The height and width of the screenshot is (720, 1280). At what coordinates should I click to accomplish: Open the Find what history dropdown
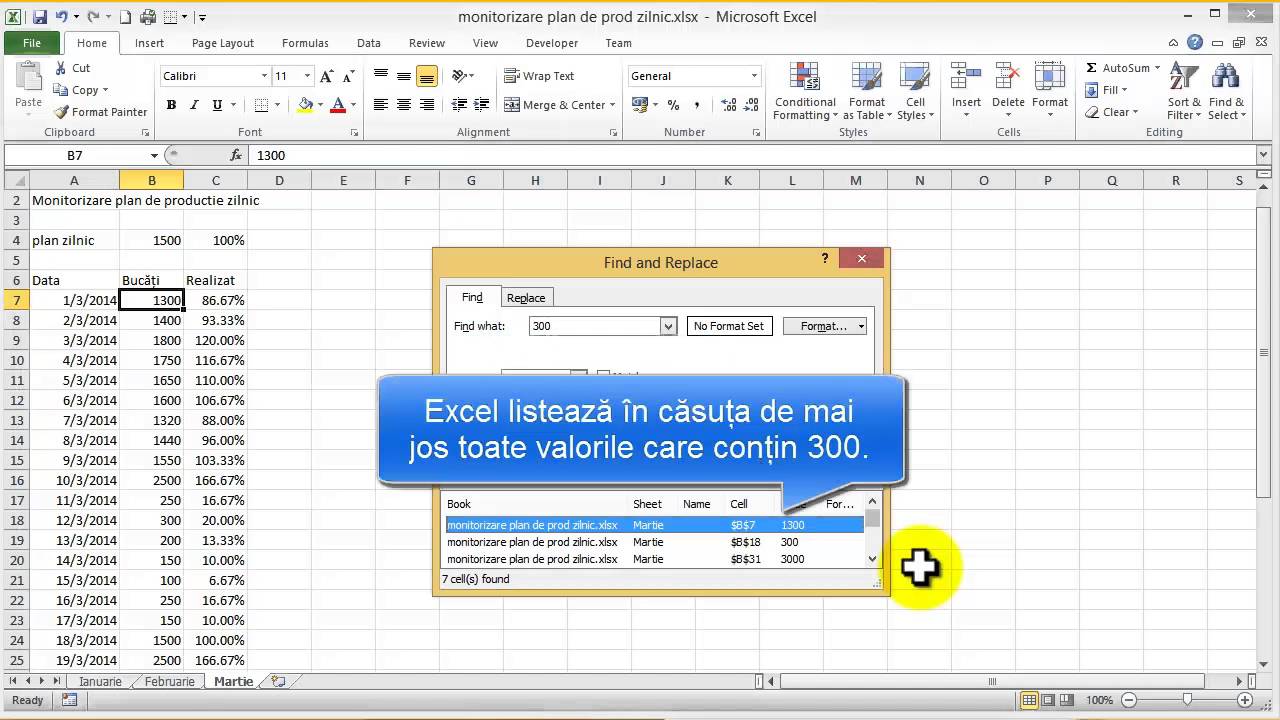(668, 326)
